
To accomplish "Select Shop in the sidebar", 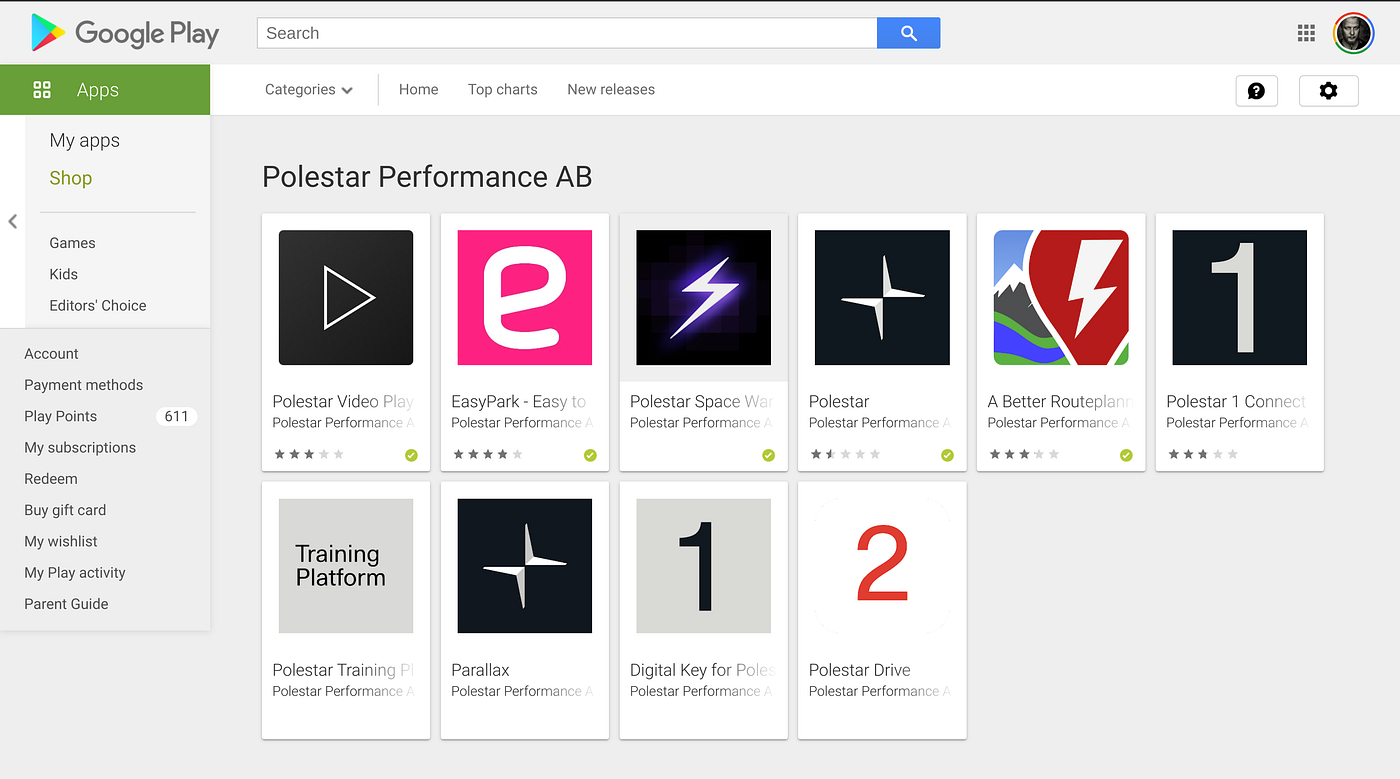I will [x=71, y=178].
